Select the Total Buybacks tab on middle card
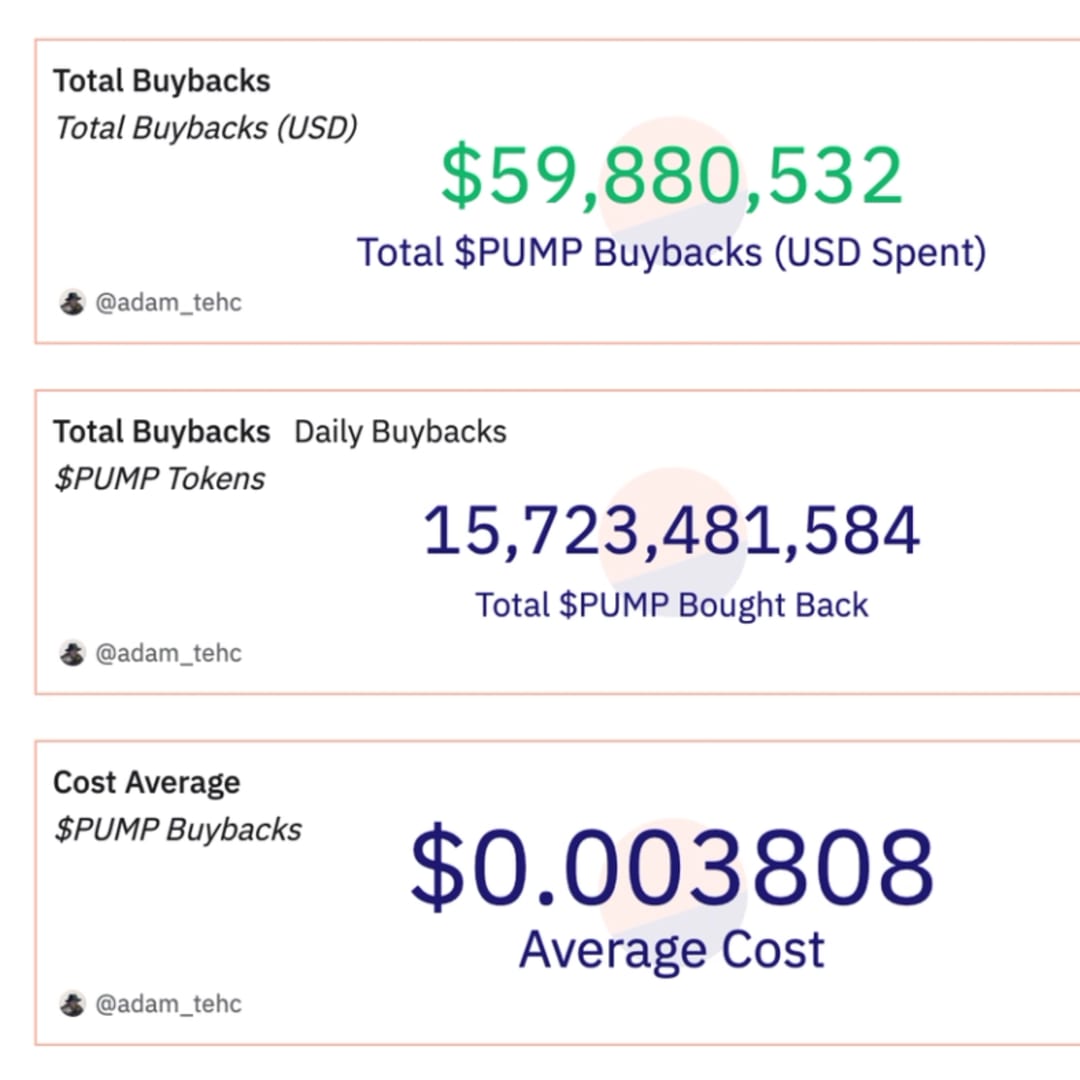 163,431
